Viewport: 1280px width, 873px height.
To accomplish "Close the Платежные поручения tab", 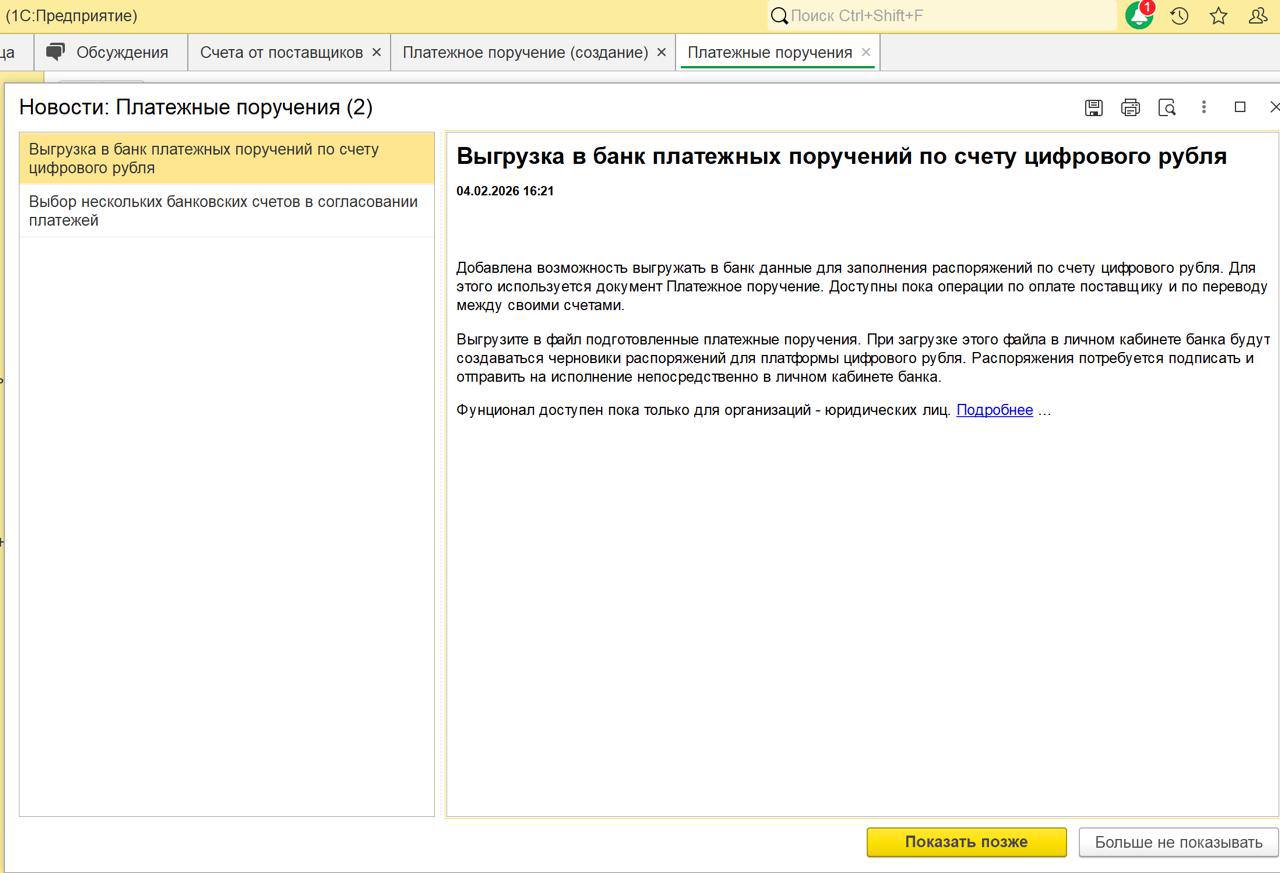I will pyautogui.click(x=866, y=52).
